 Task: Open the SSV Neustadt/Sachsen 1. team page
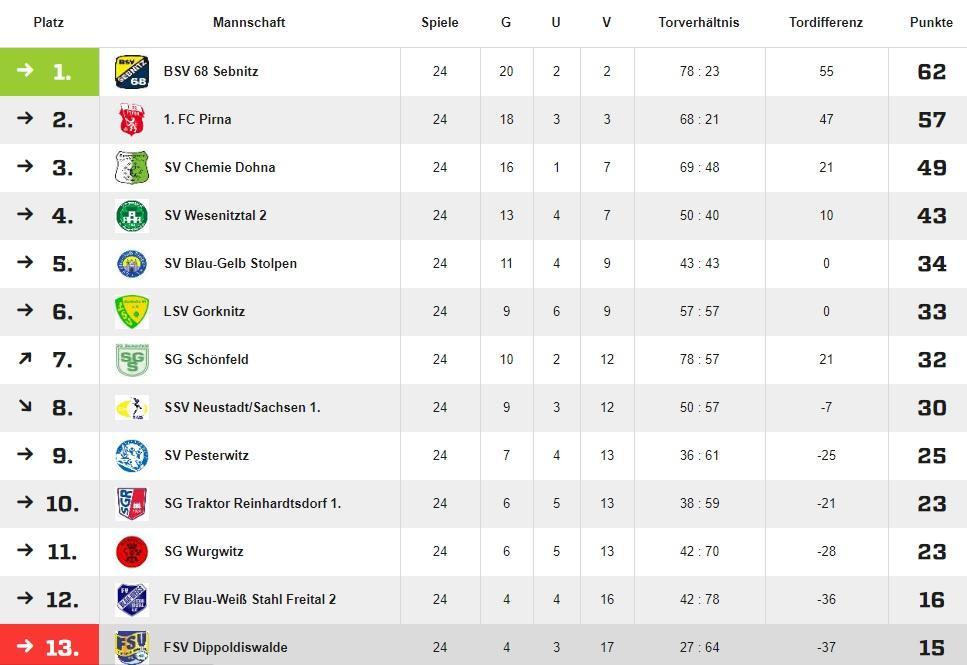[x=242, y=408]
